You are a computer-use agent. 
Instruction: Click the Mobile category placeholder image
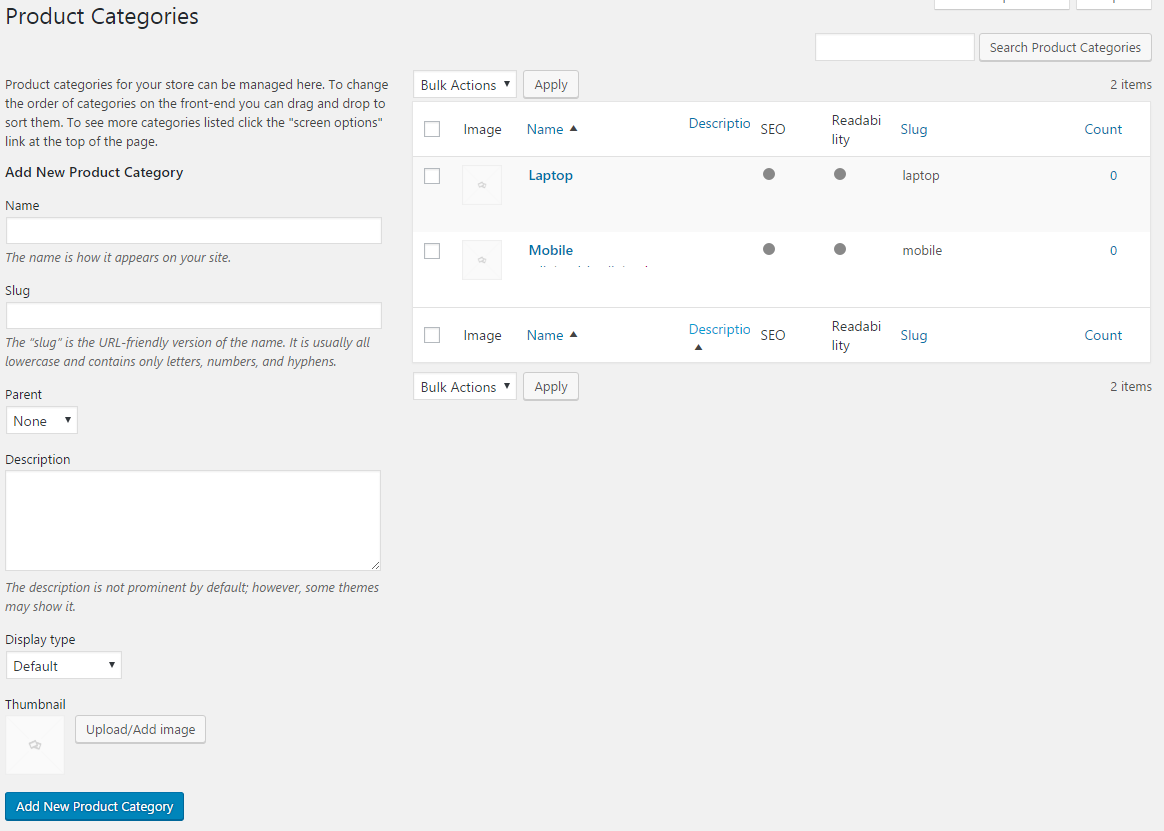482,260
